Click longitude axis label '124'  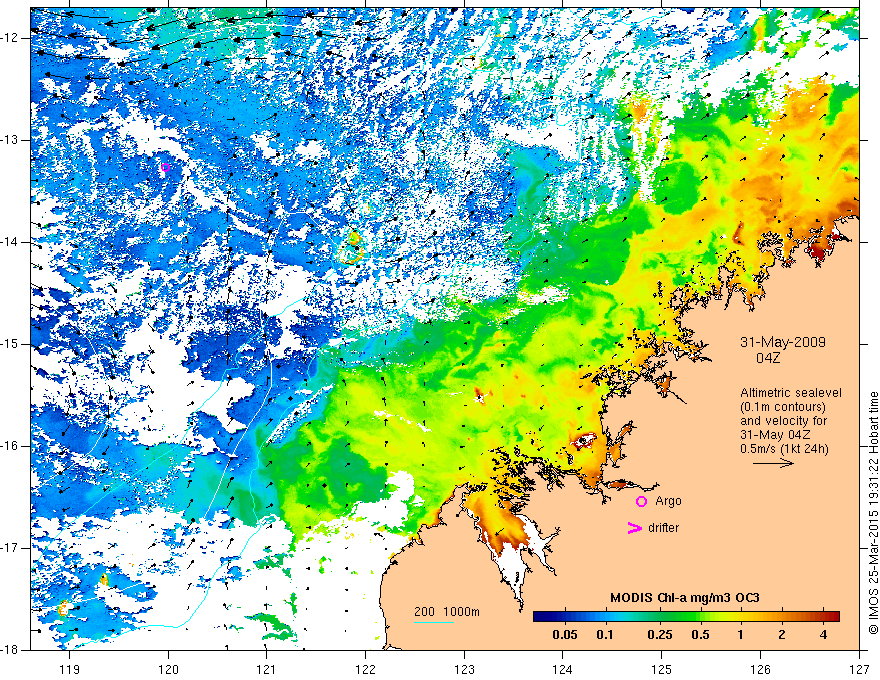pyautogui.click(x=562, y=669)
